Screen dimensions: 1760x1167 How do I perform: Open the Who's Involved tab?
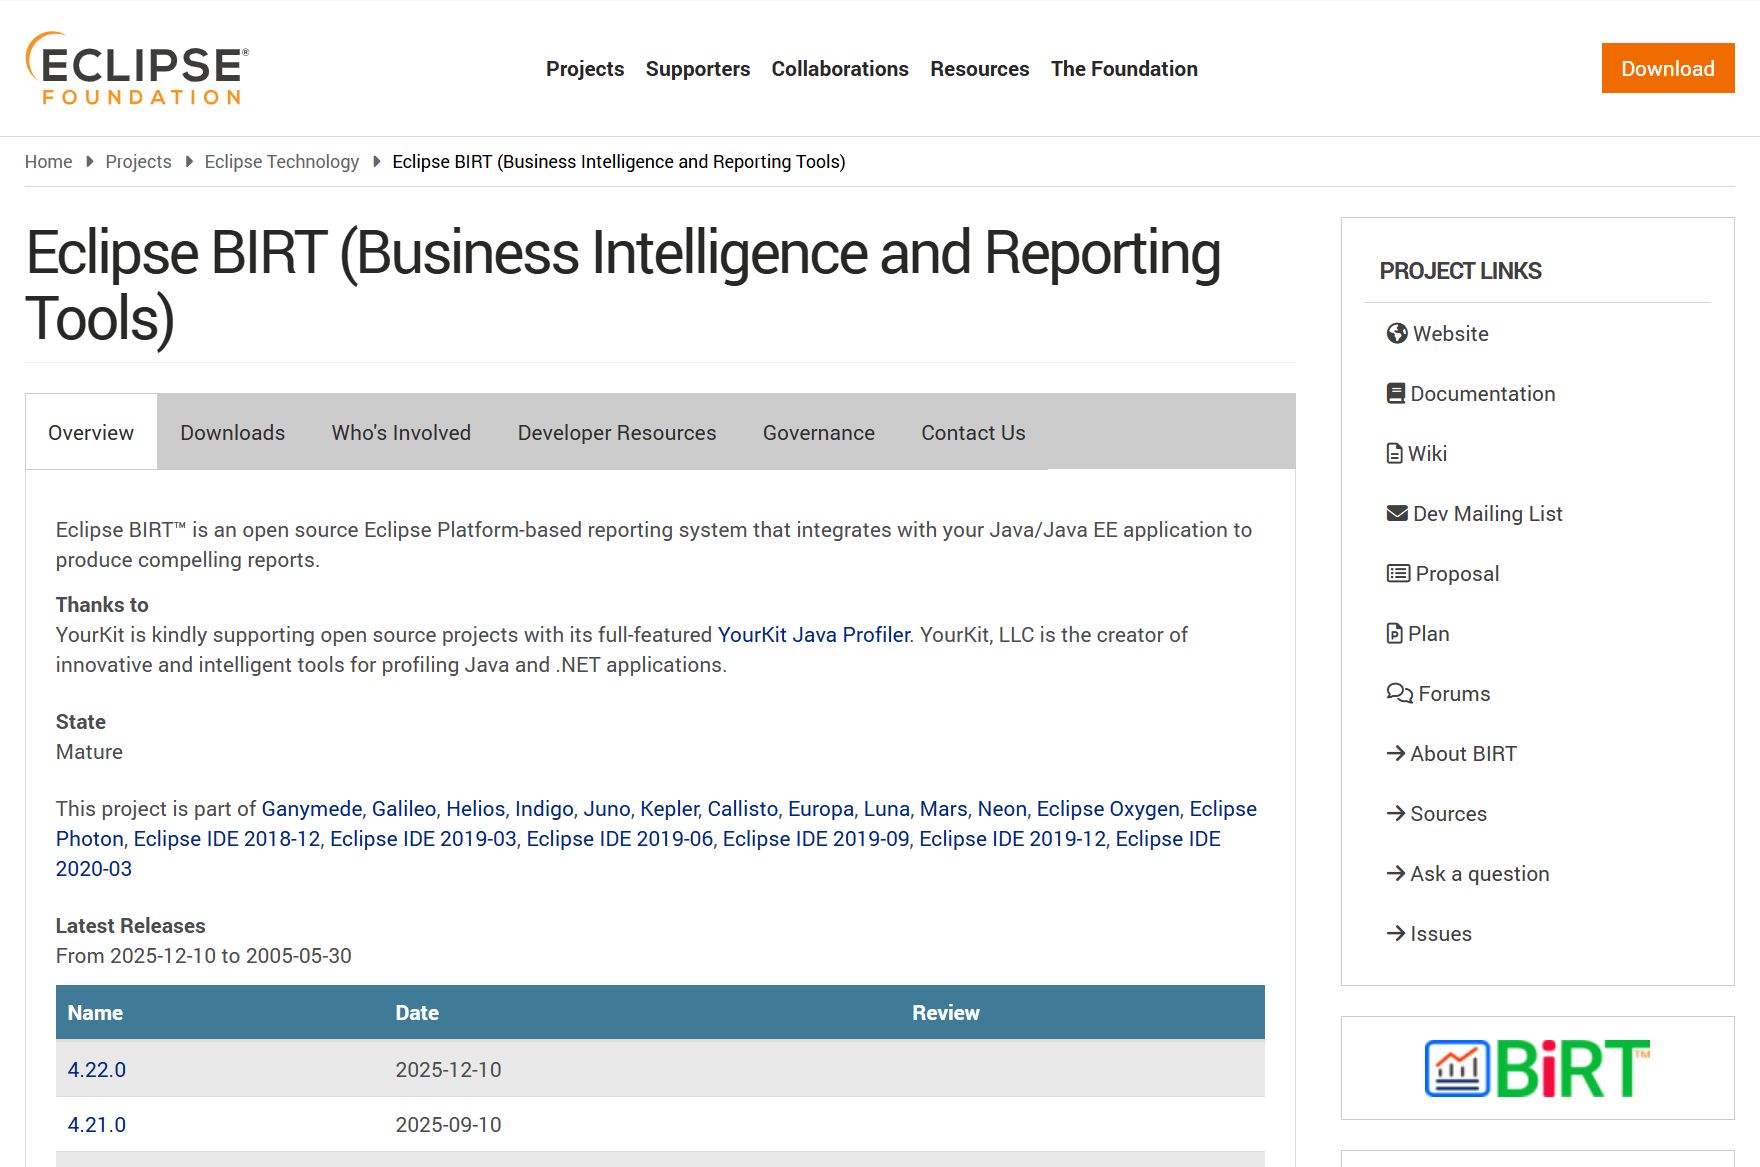(401, 433)
